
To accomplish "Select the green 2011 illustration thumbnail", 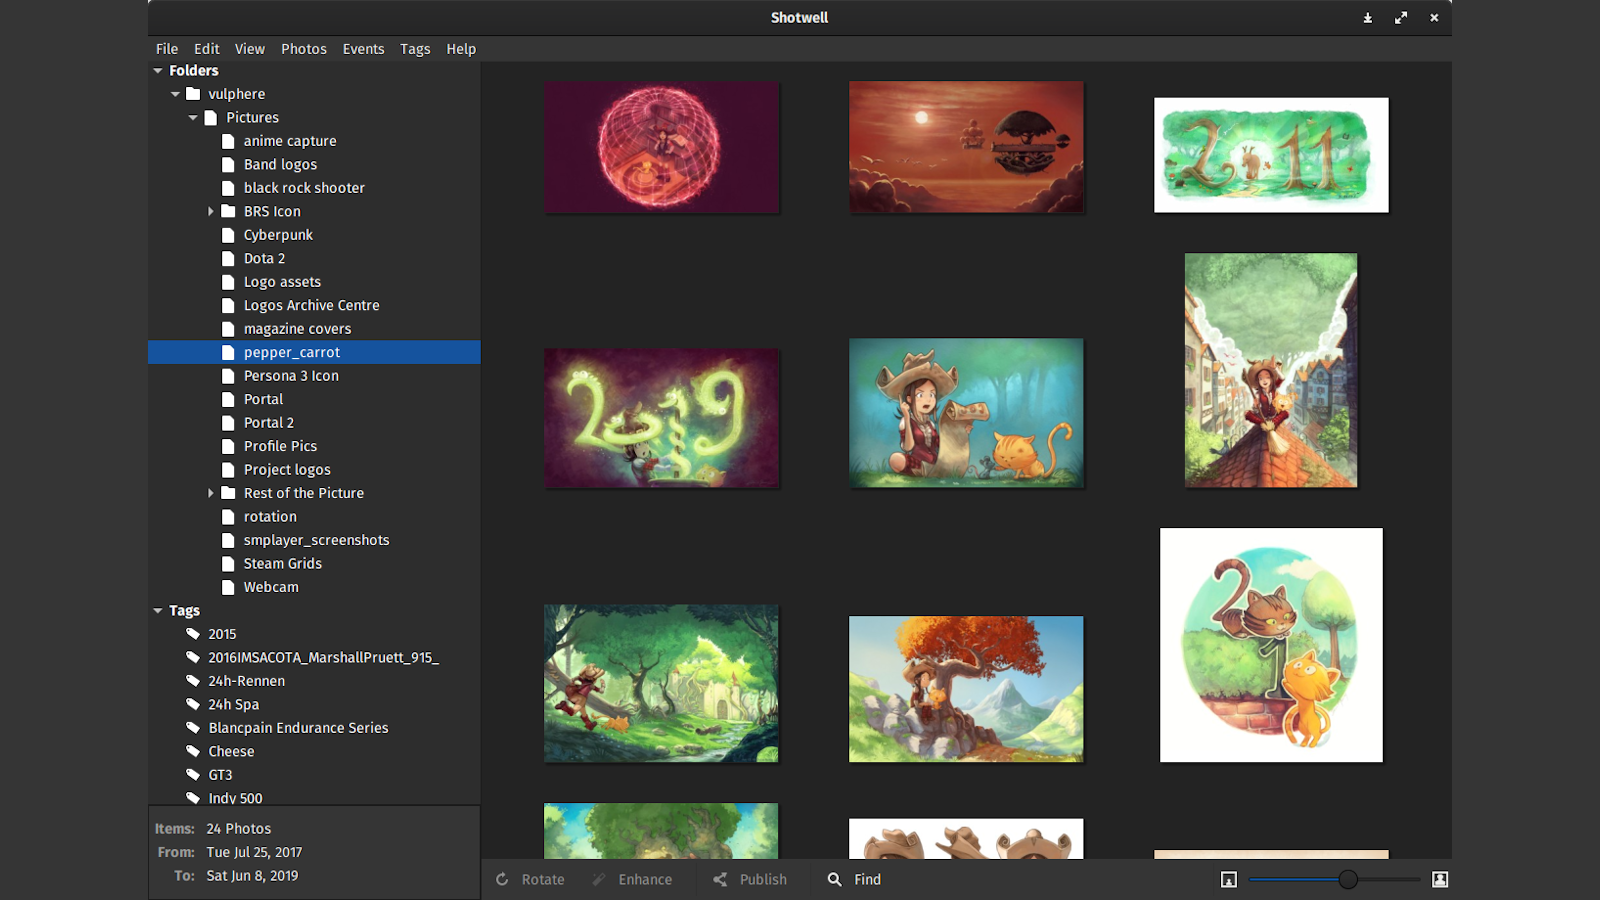I will (x=1271, y=155).
